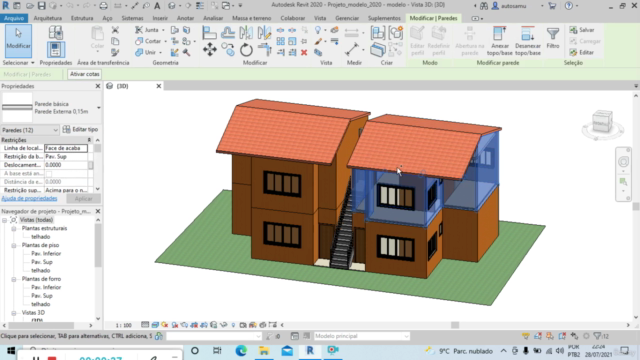The image size is (640, 360).
Task: Switch to the Vista ribbon tab
Action: click(320, 18)
